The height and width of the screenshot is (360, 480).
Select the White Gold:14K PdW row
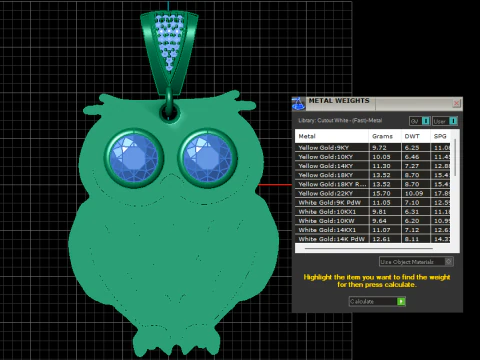(x=372, y=239)
